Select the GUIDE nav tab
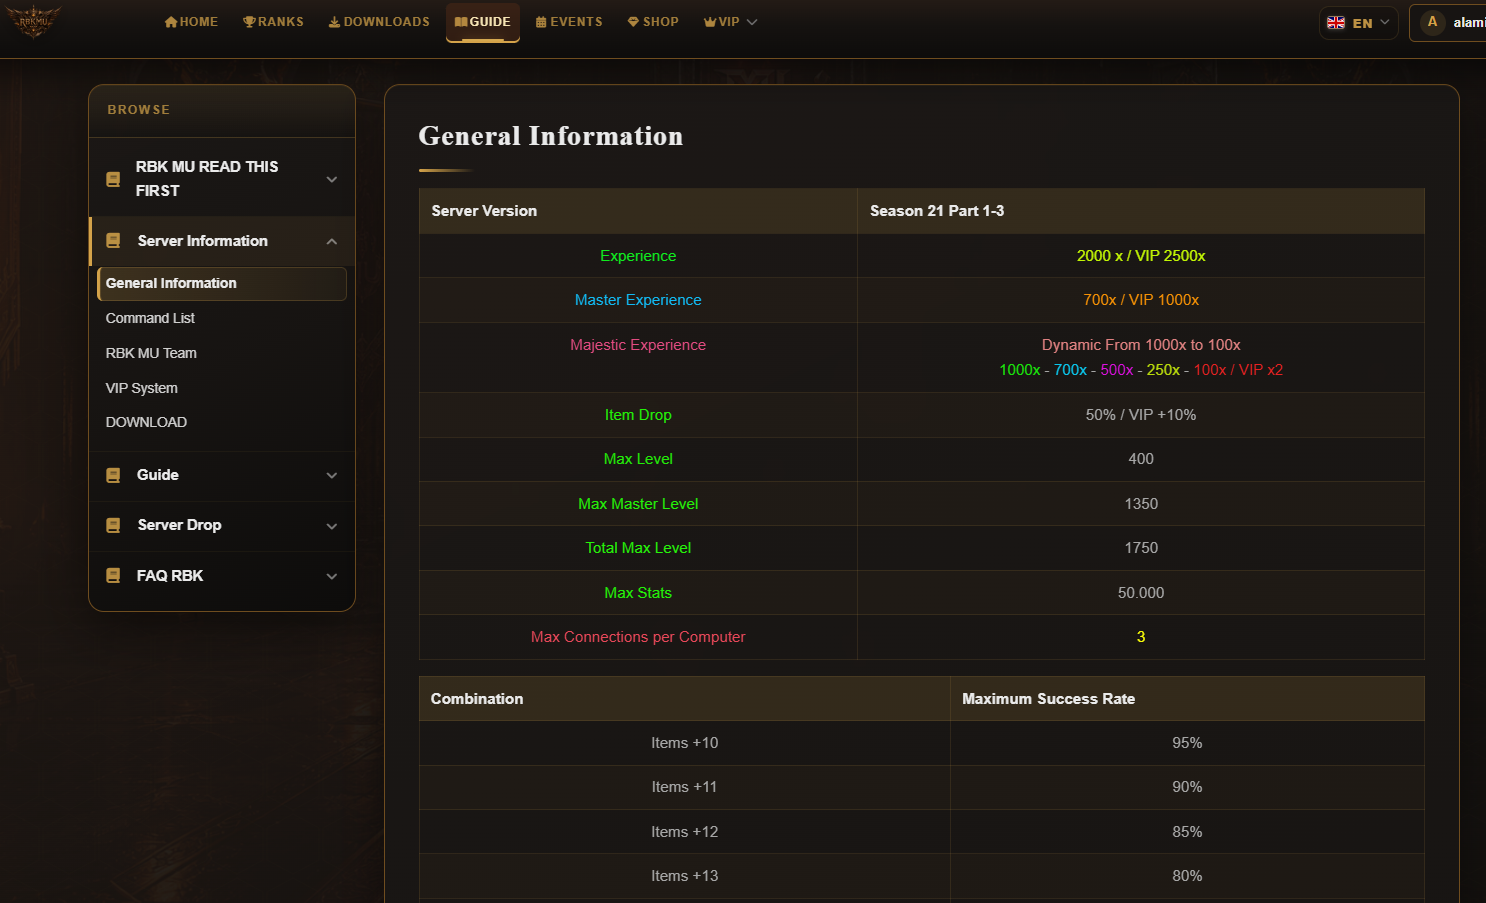 (x=483, y=22)
